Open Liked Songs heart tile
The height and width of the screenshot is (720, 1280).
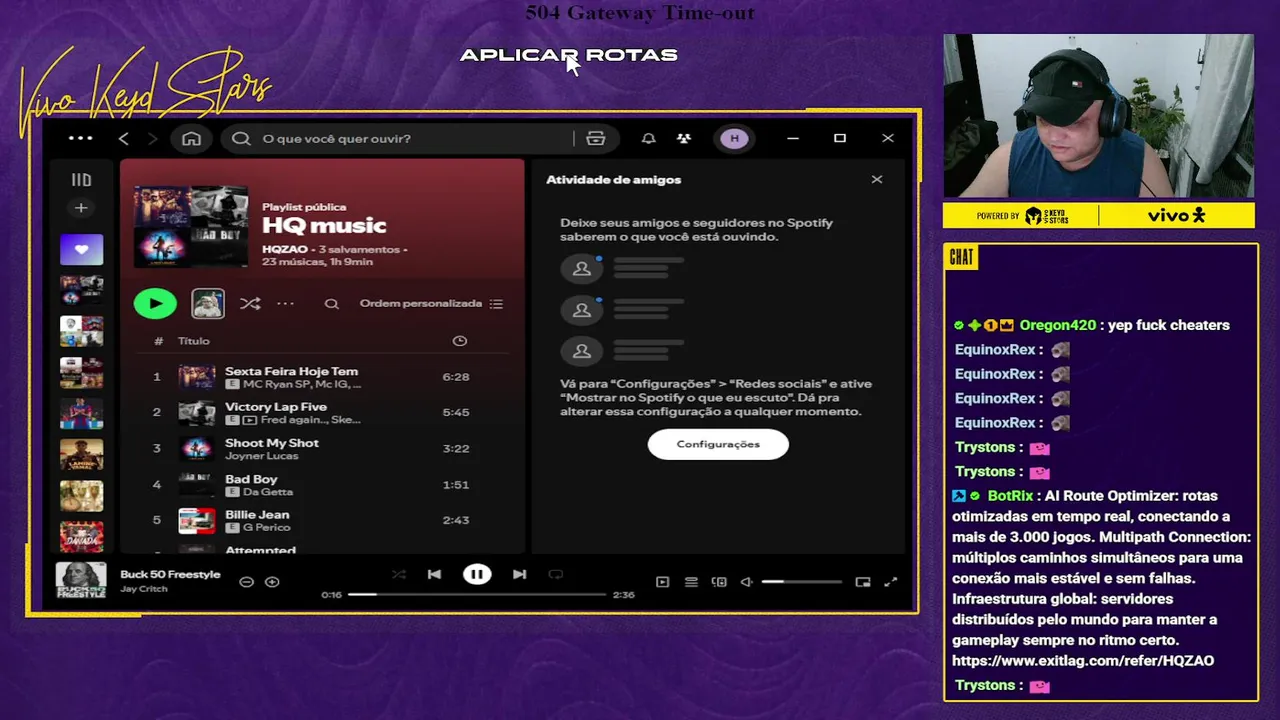[x=81, y=249]
